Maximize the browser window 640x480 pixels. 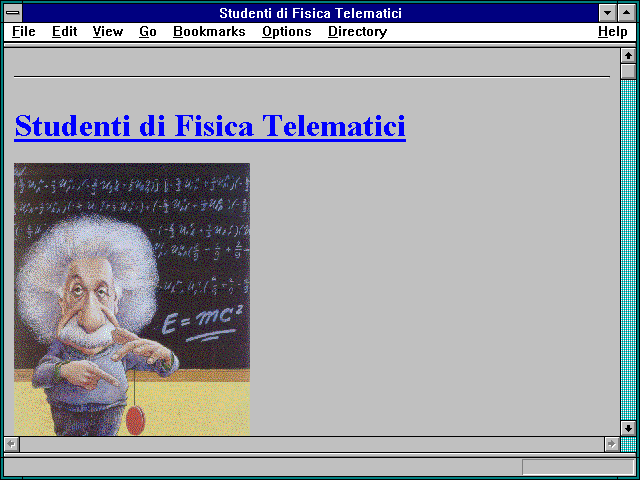click(x=627, y=13)
